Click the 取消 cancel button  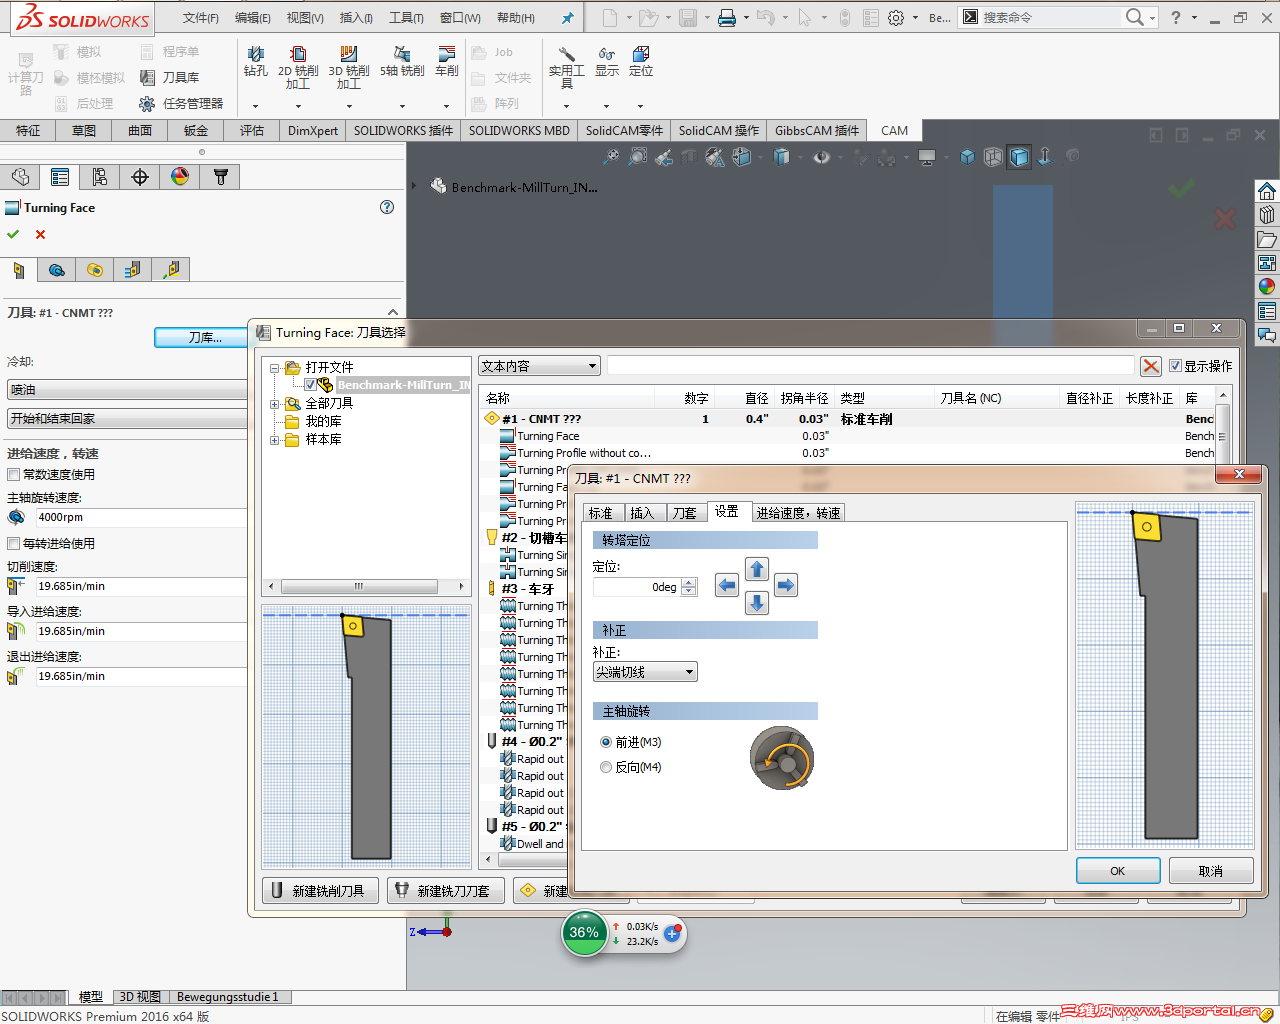pyautogui.click(x=1211, y=871)
